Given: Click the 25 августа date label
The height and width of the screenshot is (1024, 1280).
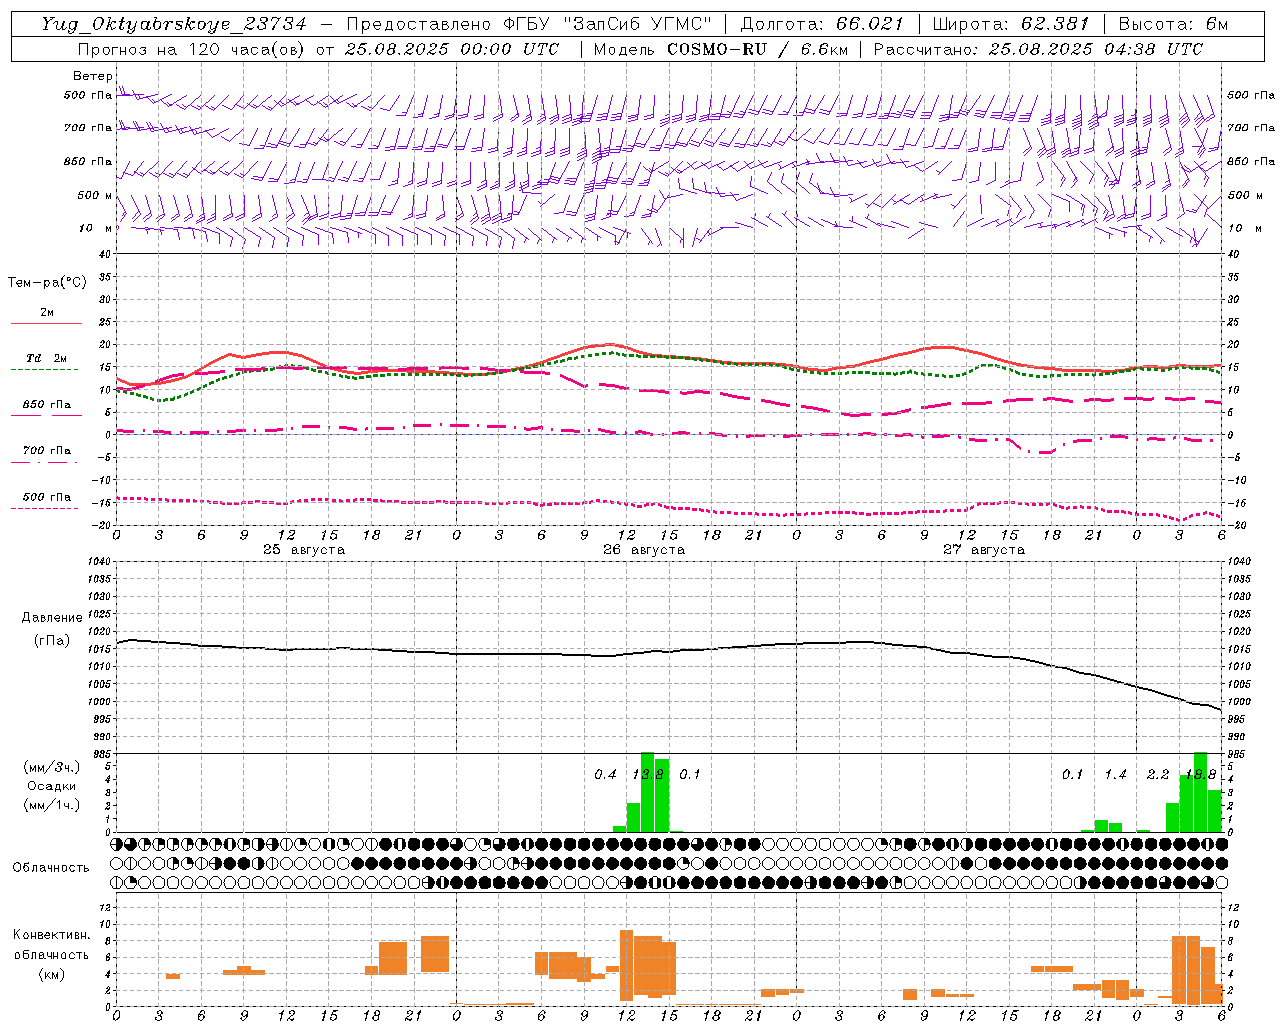Looking at the screenshot, I should pos(304,550).
